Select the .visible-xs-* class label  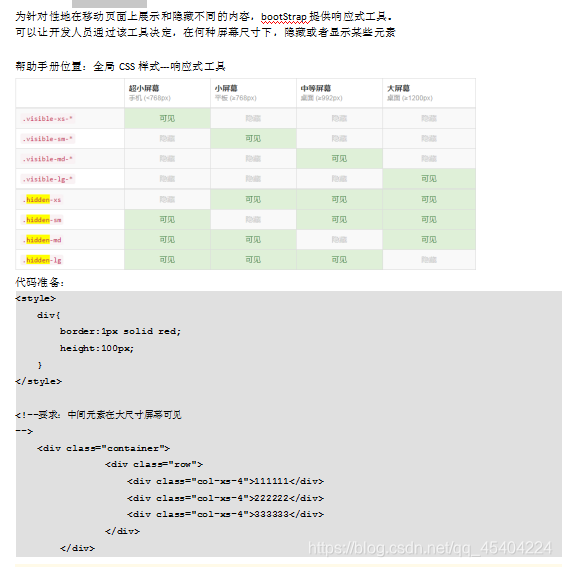click(47, 119)
